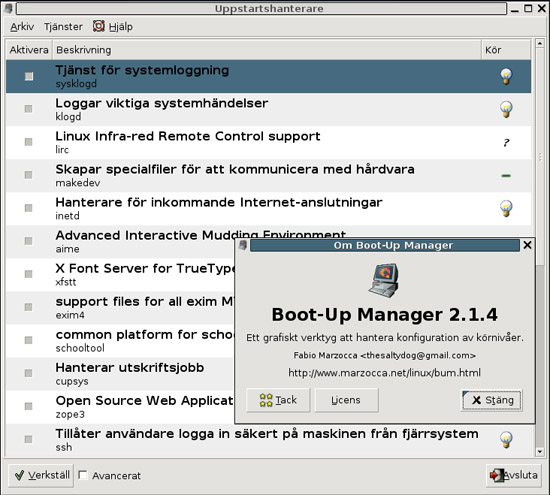
Task: Click the about dialog title bar icon
Action: coord(243,245)
